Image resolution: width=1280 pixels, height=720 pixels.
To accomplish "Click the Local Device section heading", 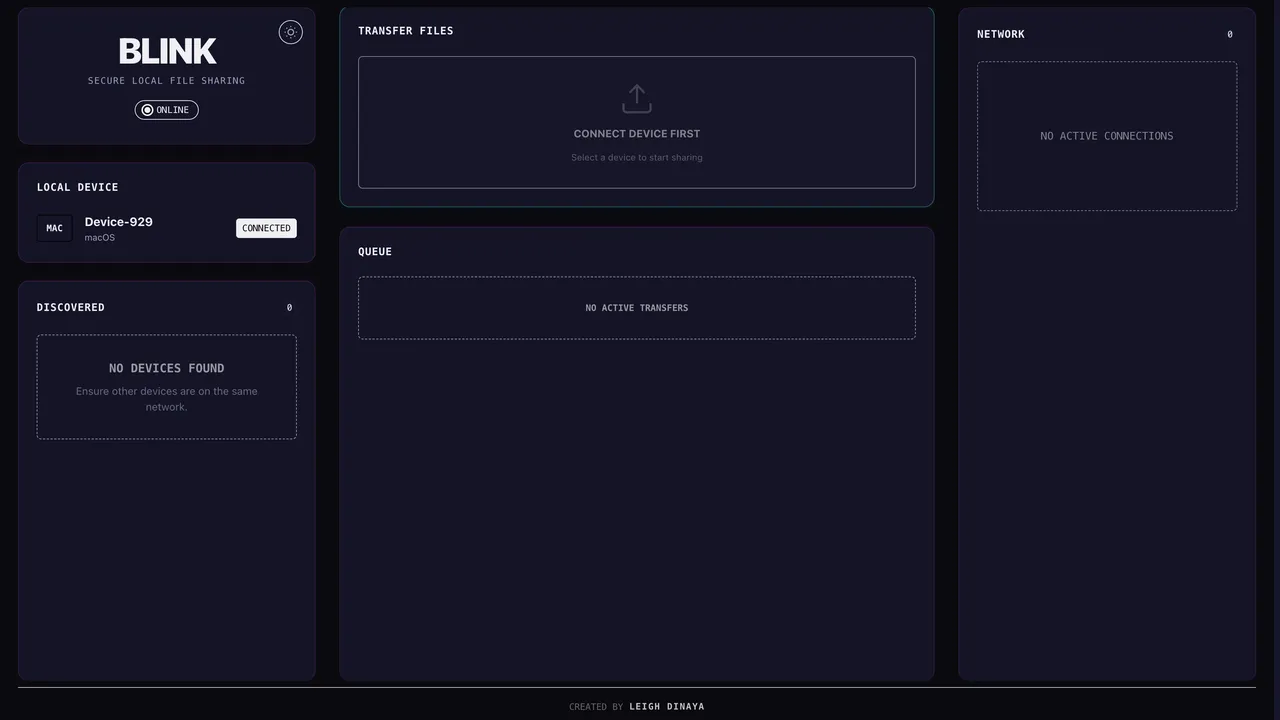I will [x=78, y=187].
